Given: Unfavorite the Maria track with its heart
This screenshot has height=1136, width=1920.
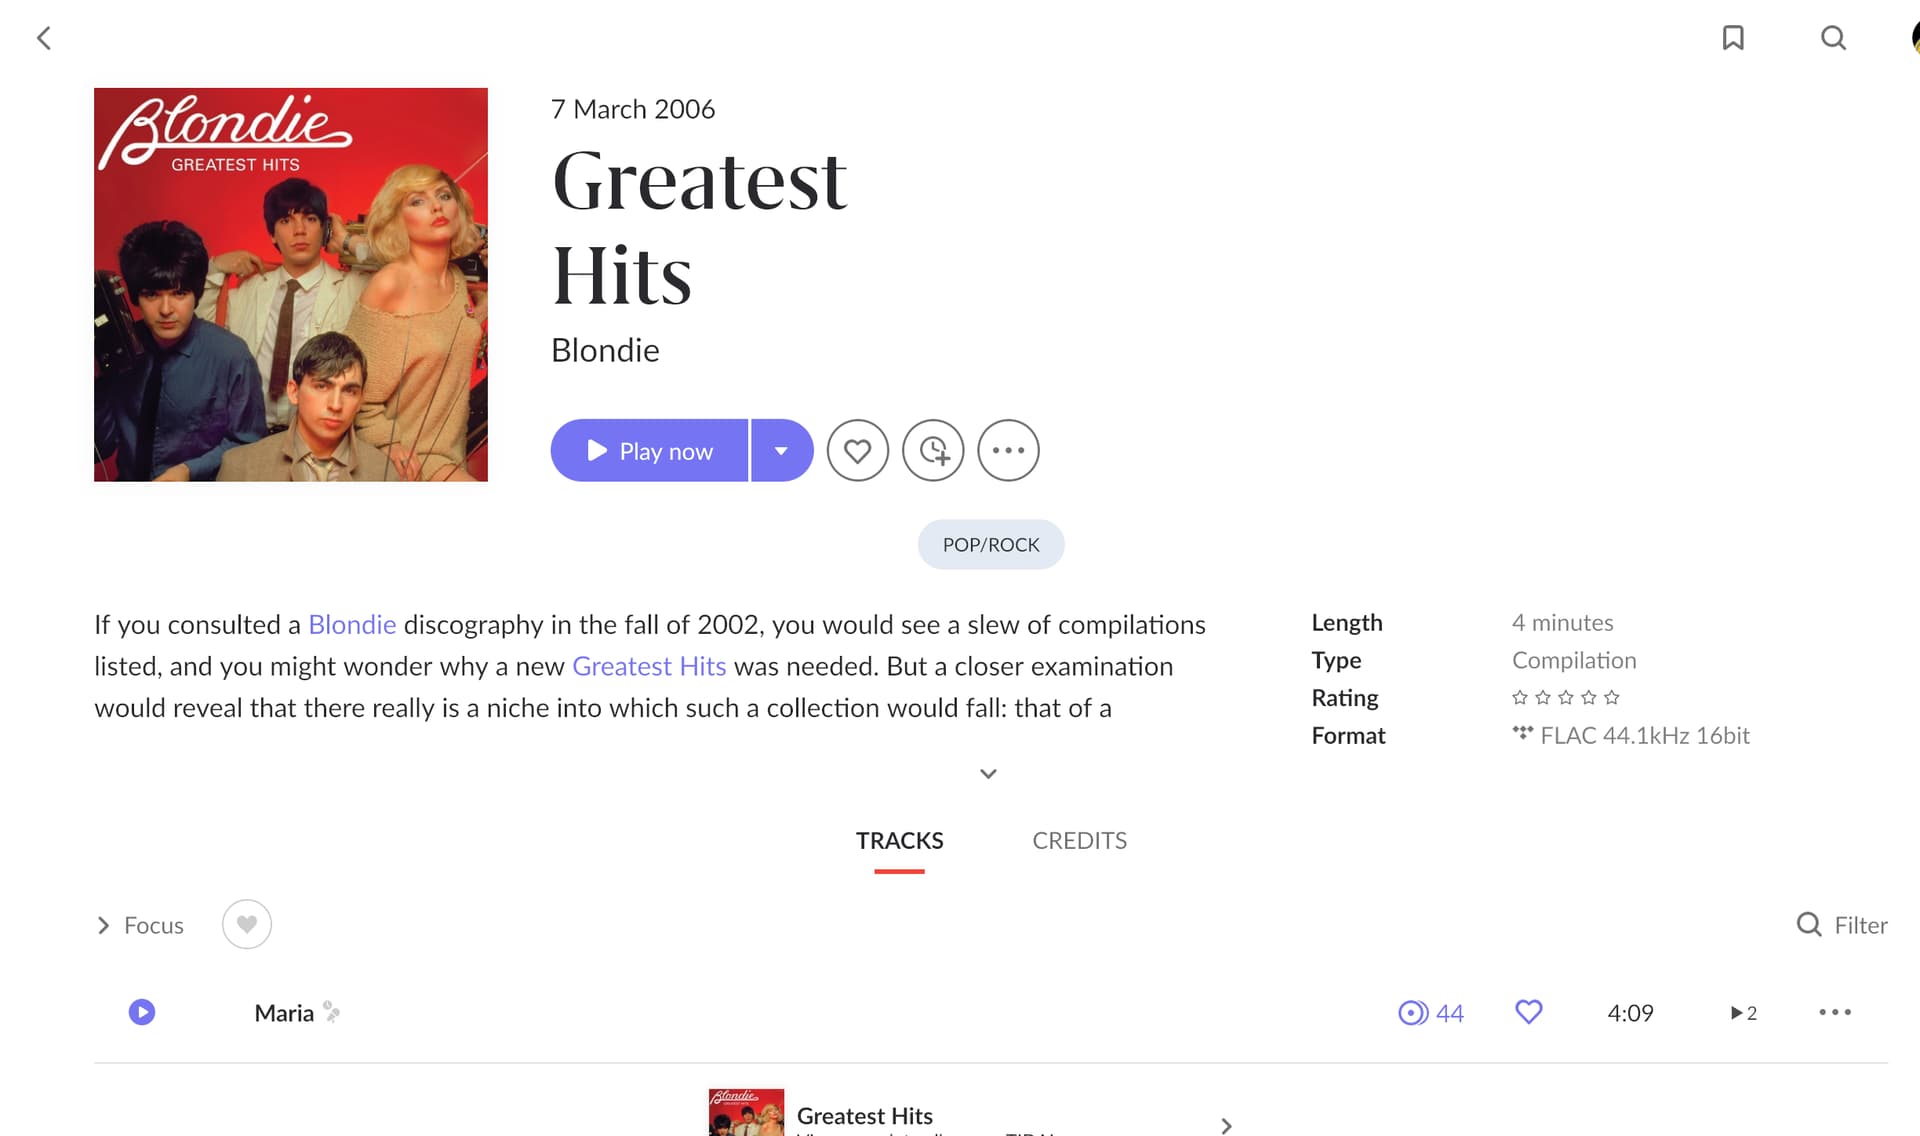Looking at the screenshot, I should pos(1529,1012).
